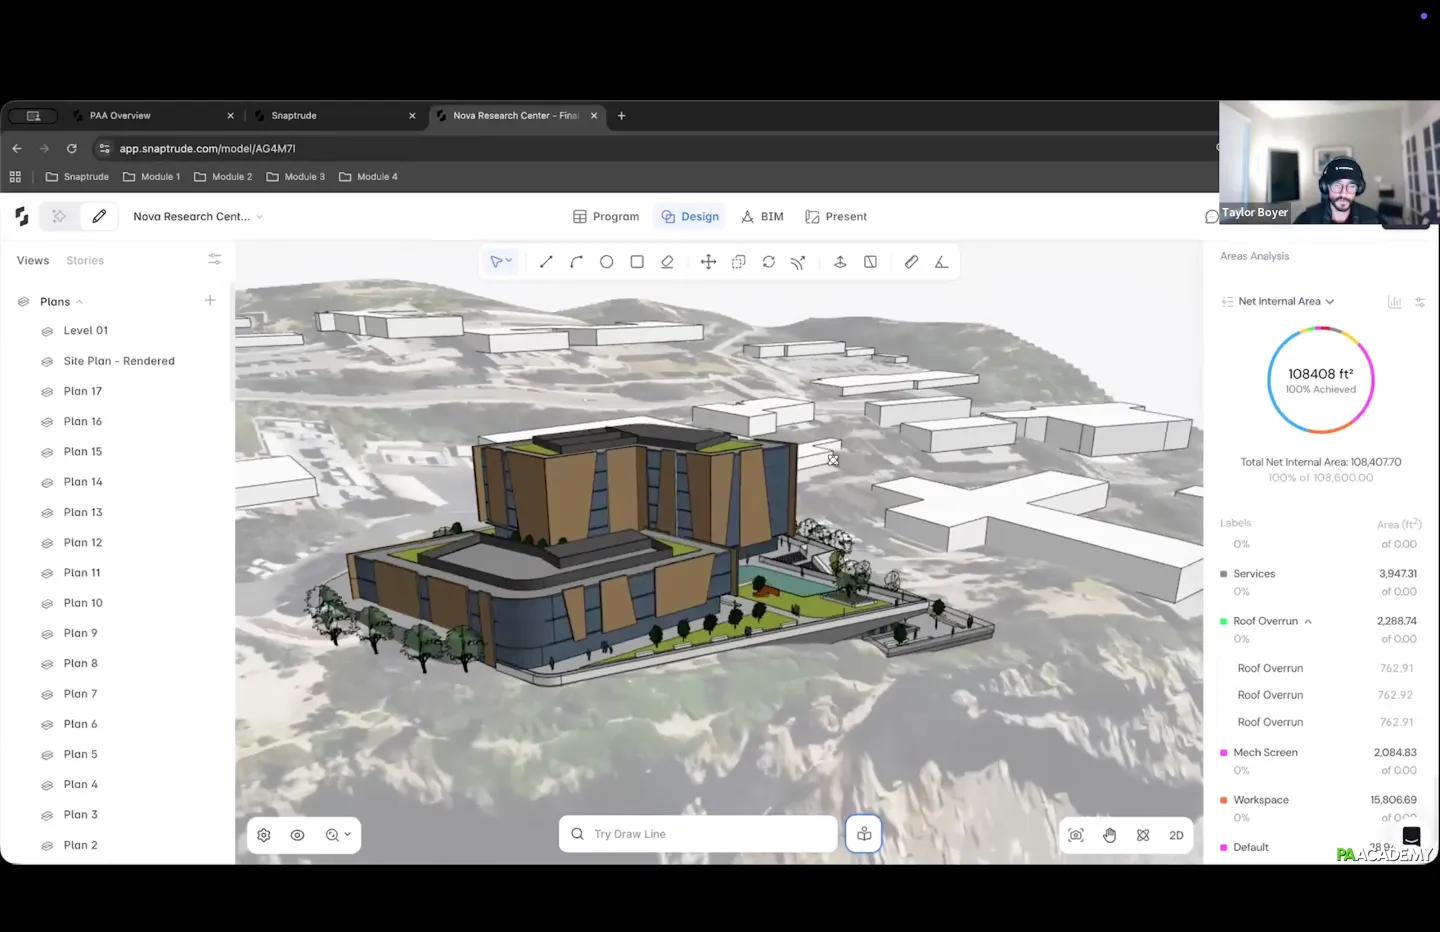Click the Rotate tool icon
Viewport: 1440px width, 932px height.
point(768,262)
